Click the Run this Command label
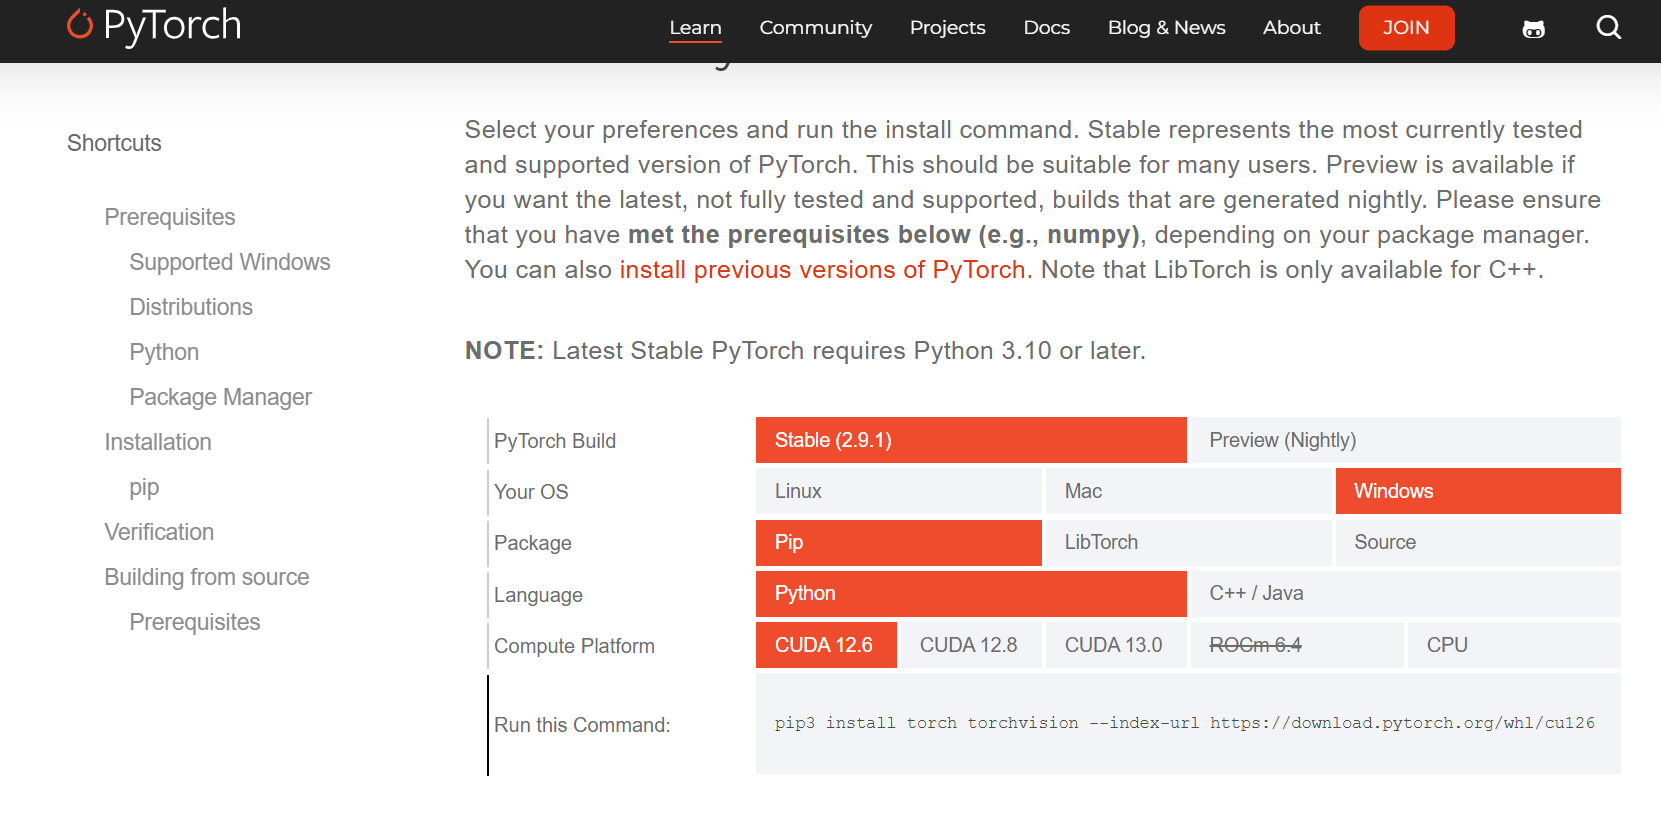 582,725
